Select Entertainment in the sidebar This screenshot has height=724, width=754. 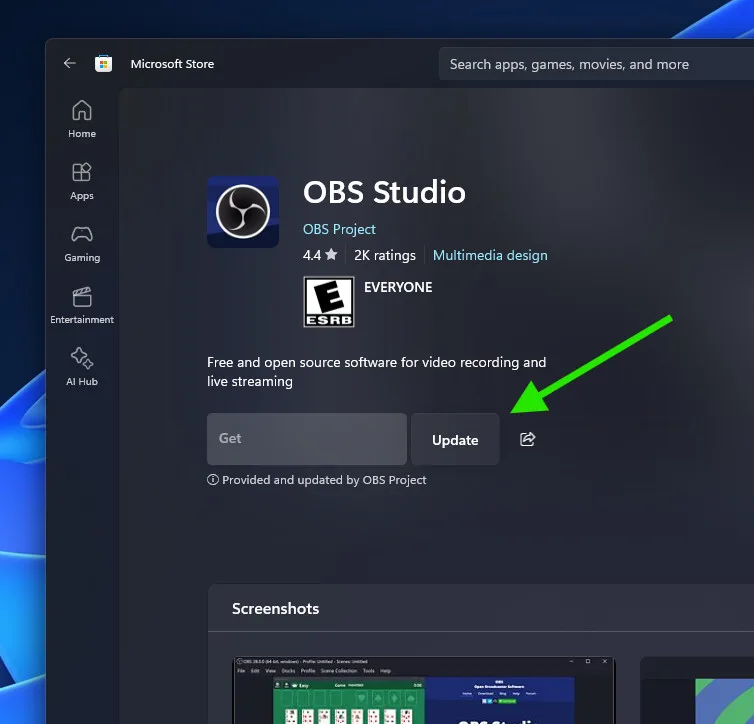point(82,305)
